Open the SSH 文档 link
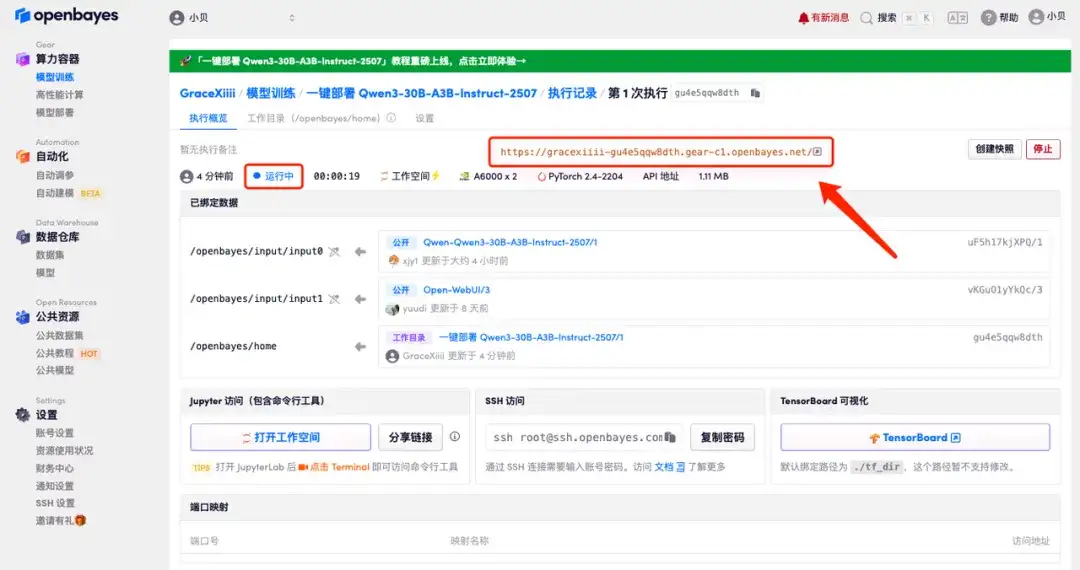 point(669,467)
